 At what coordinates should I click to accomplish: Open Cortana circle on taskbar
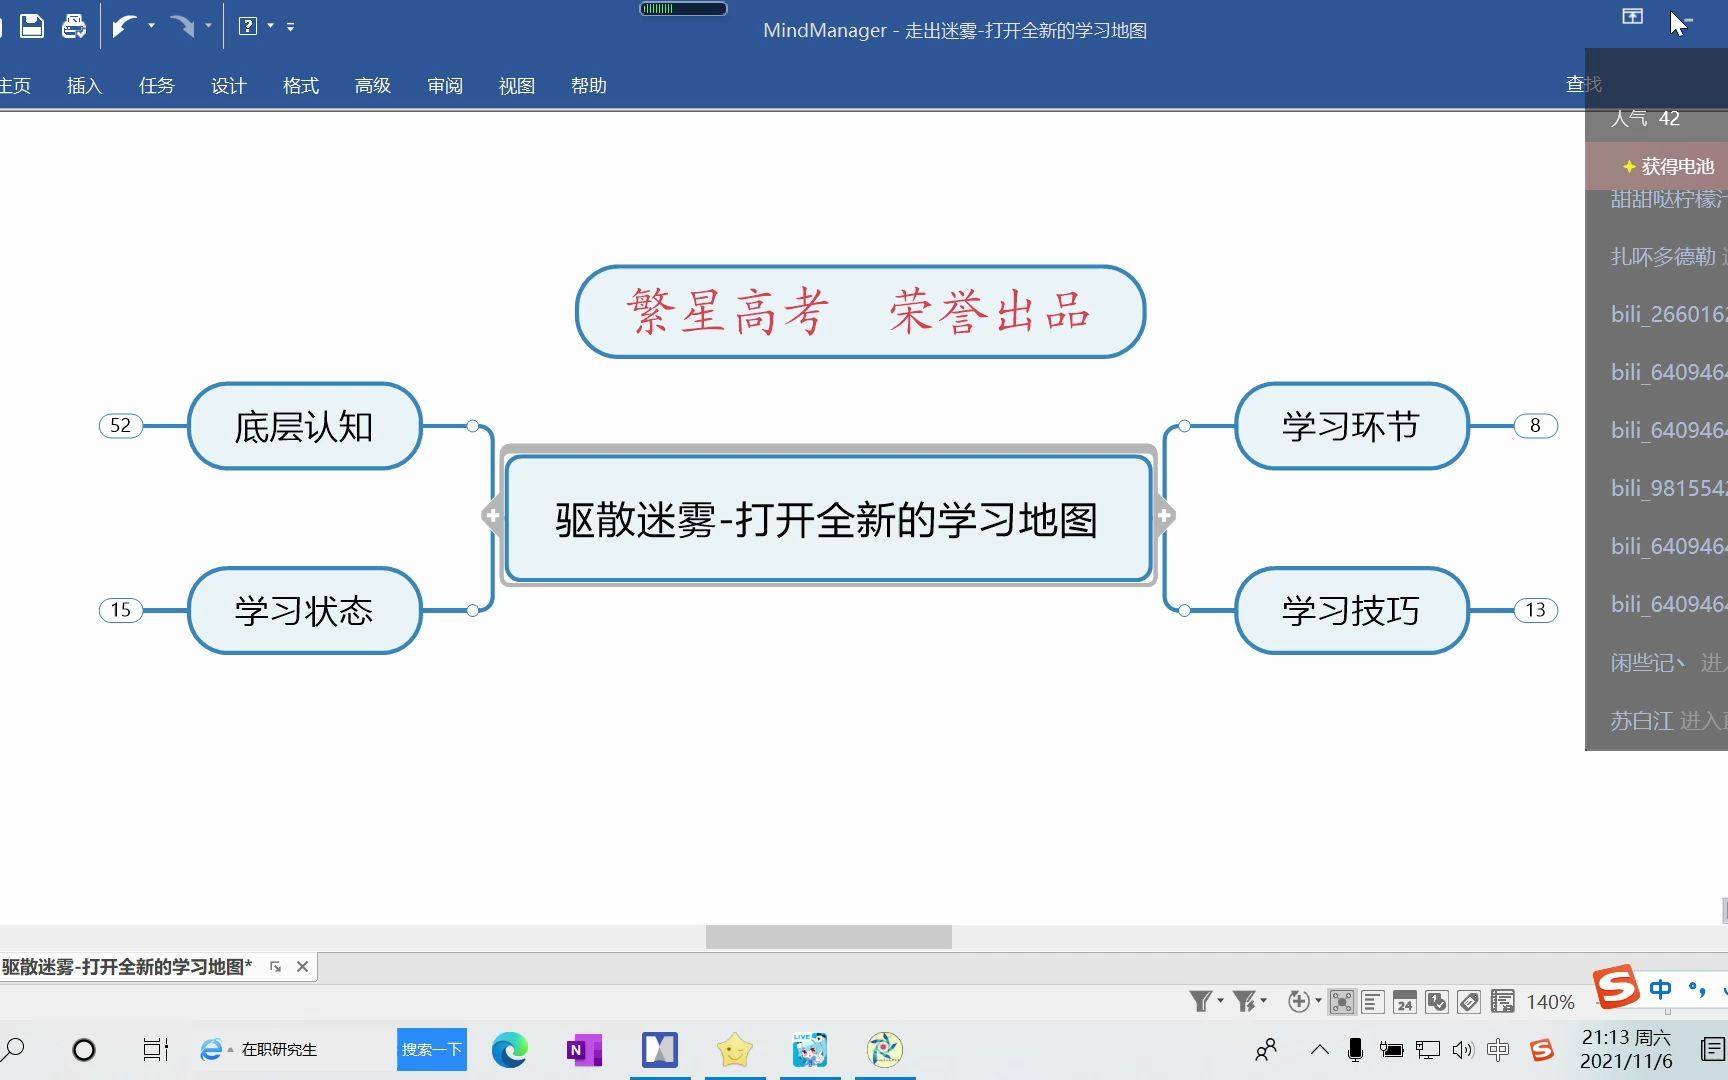(84, 1050)
